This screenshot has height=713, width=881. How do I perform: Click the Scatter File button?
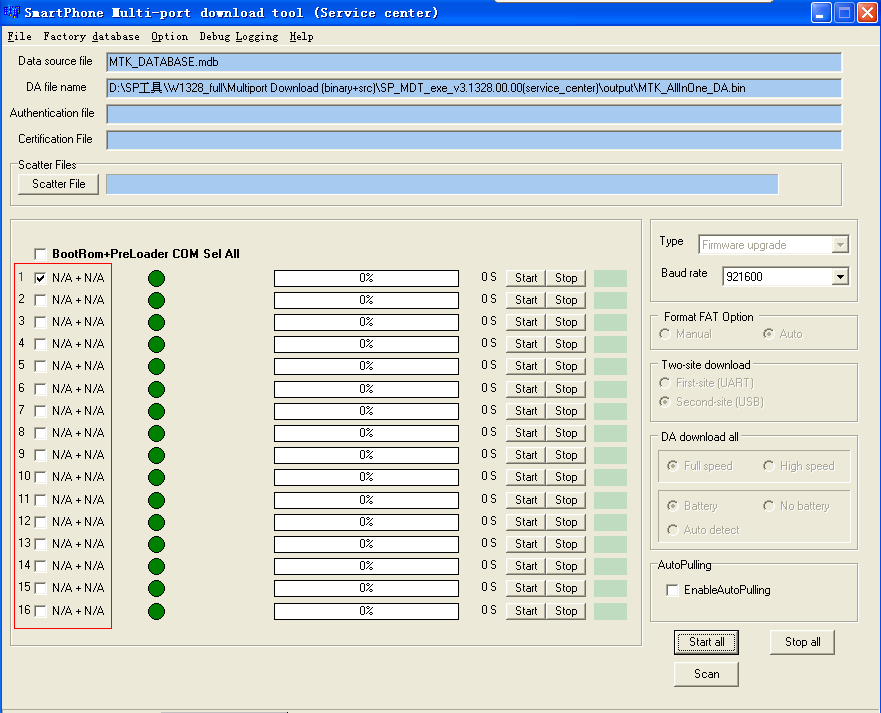pyautogui.click(x=58, y=184)
